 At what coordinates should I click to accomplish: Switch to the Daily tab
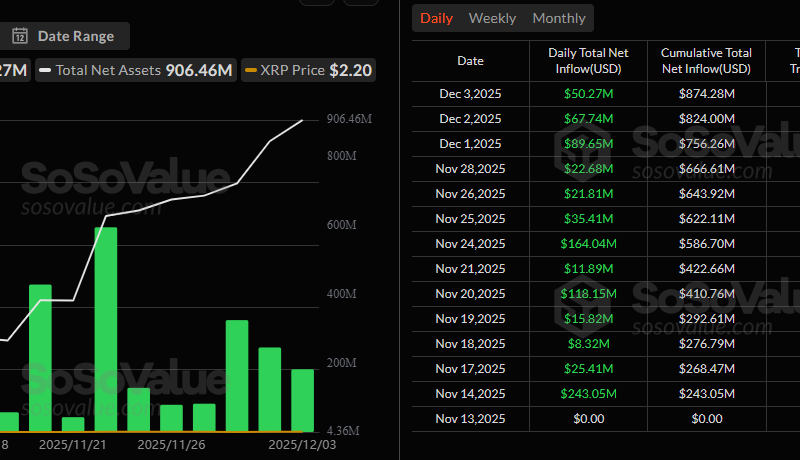[x=436, y=18]
